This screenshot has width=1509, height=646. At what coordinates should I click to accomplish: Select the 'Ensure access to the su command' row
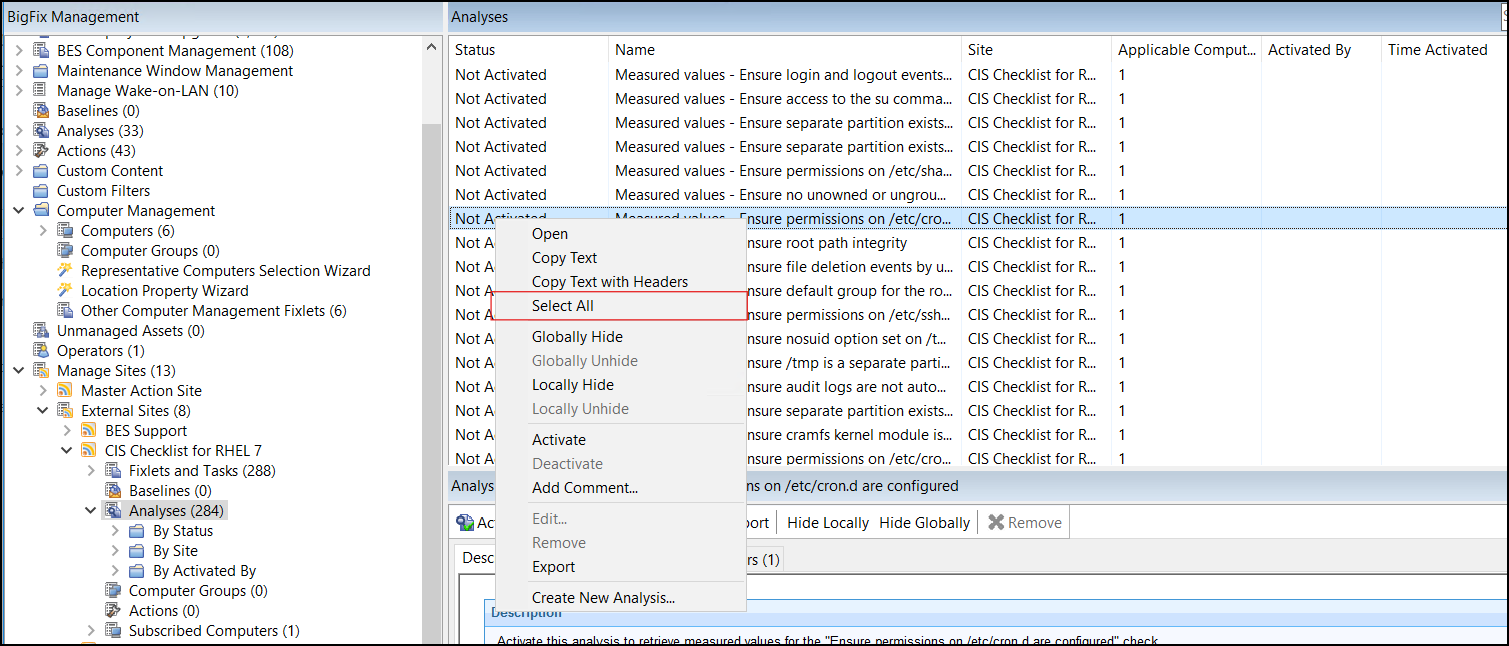[x=978, y=99]
